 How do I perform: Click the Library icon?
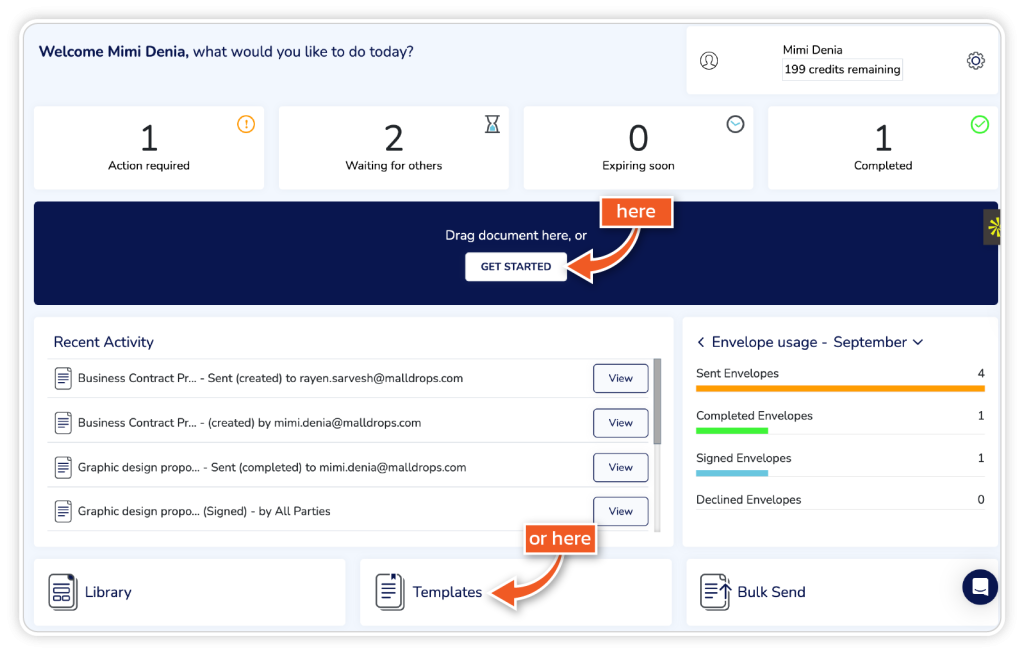63,592
